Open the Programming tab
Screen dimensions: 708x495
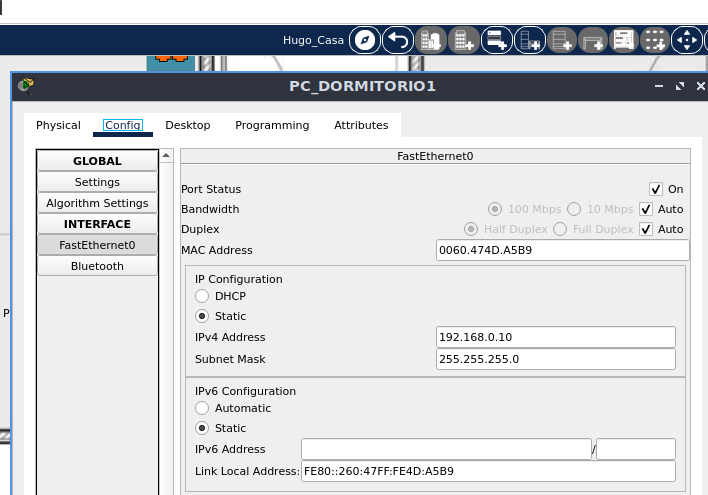point(272,125)
